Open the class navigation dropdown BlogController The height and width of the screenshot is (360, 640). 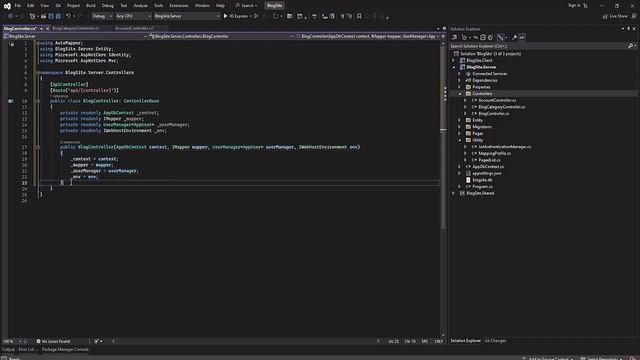click(221, 36)
